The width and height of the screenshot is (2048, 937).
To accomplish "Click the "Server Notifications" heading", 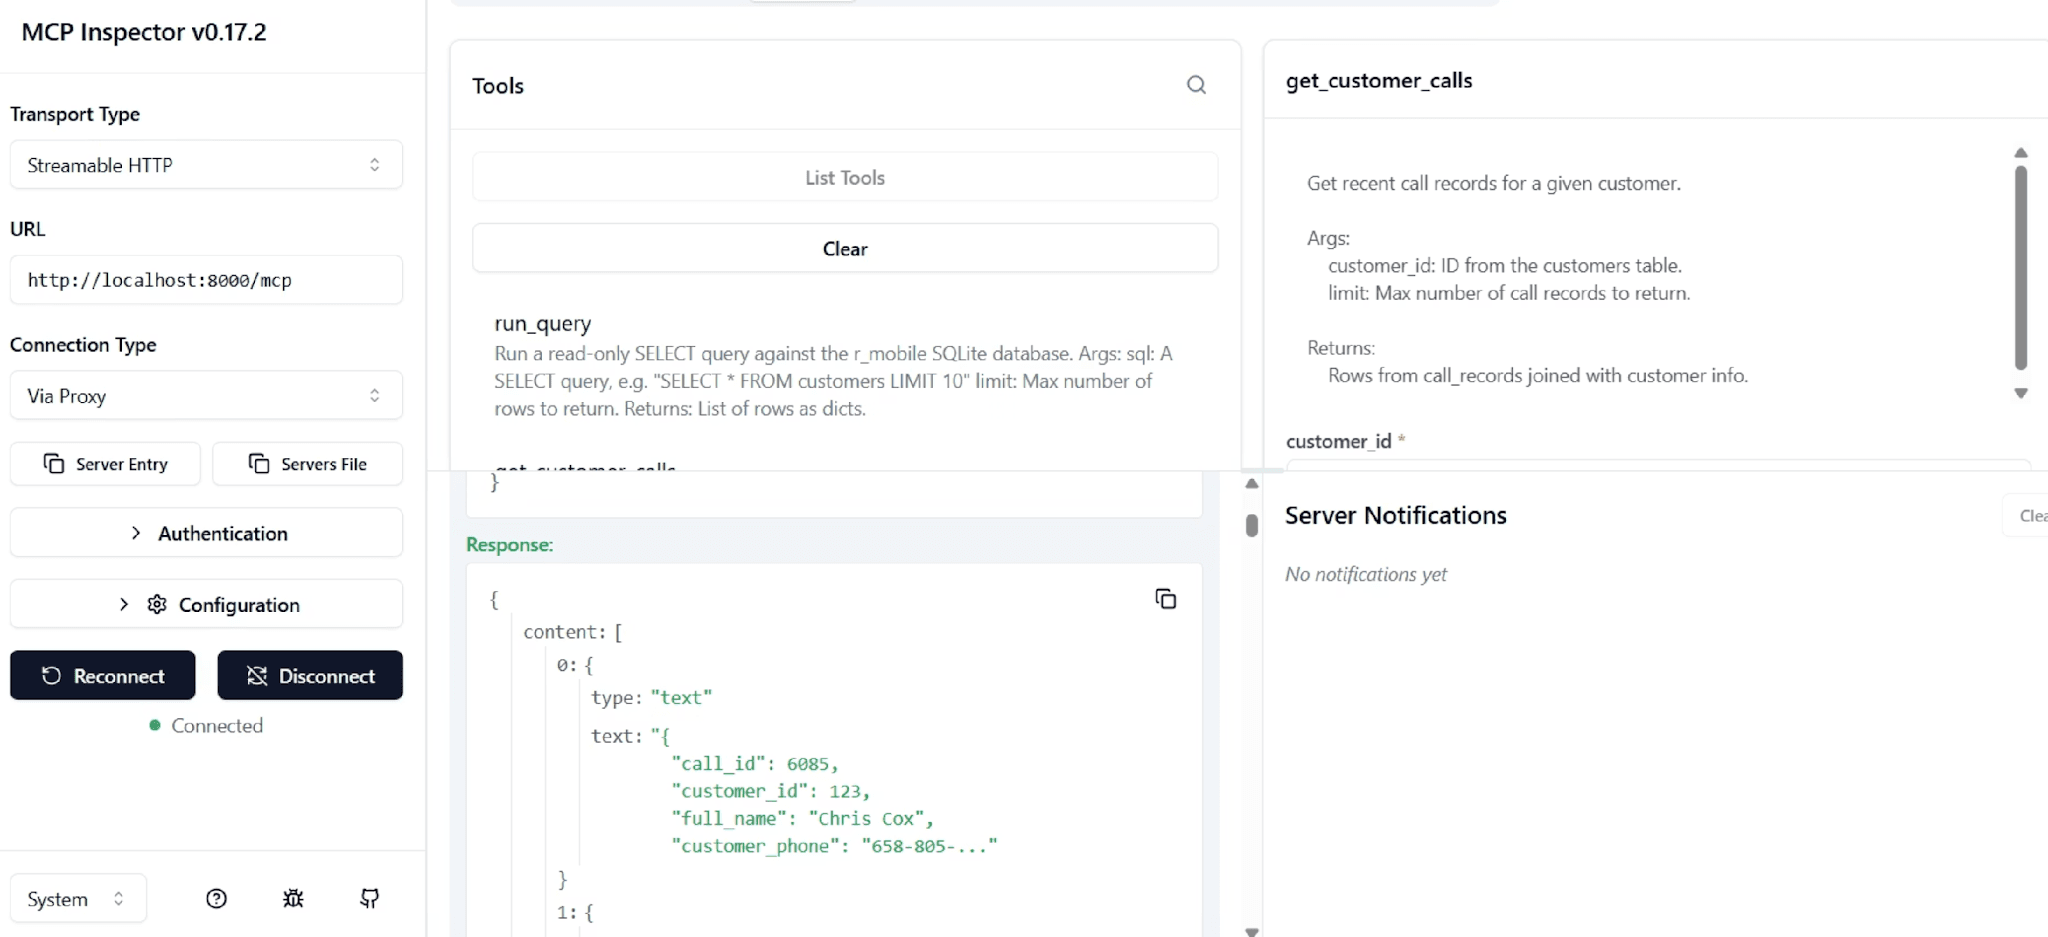I will click(x=1396, y=515).
